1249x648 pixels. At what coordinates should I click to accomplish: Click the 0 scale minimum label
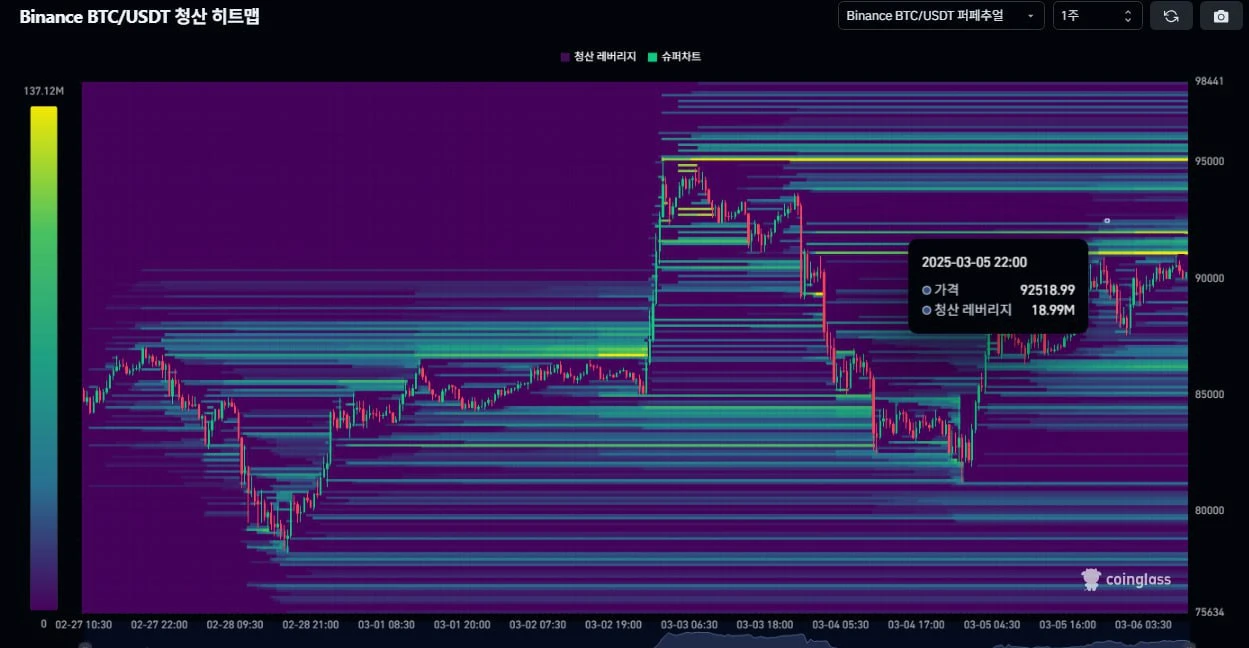click(x=43, y=623)
